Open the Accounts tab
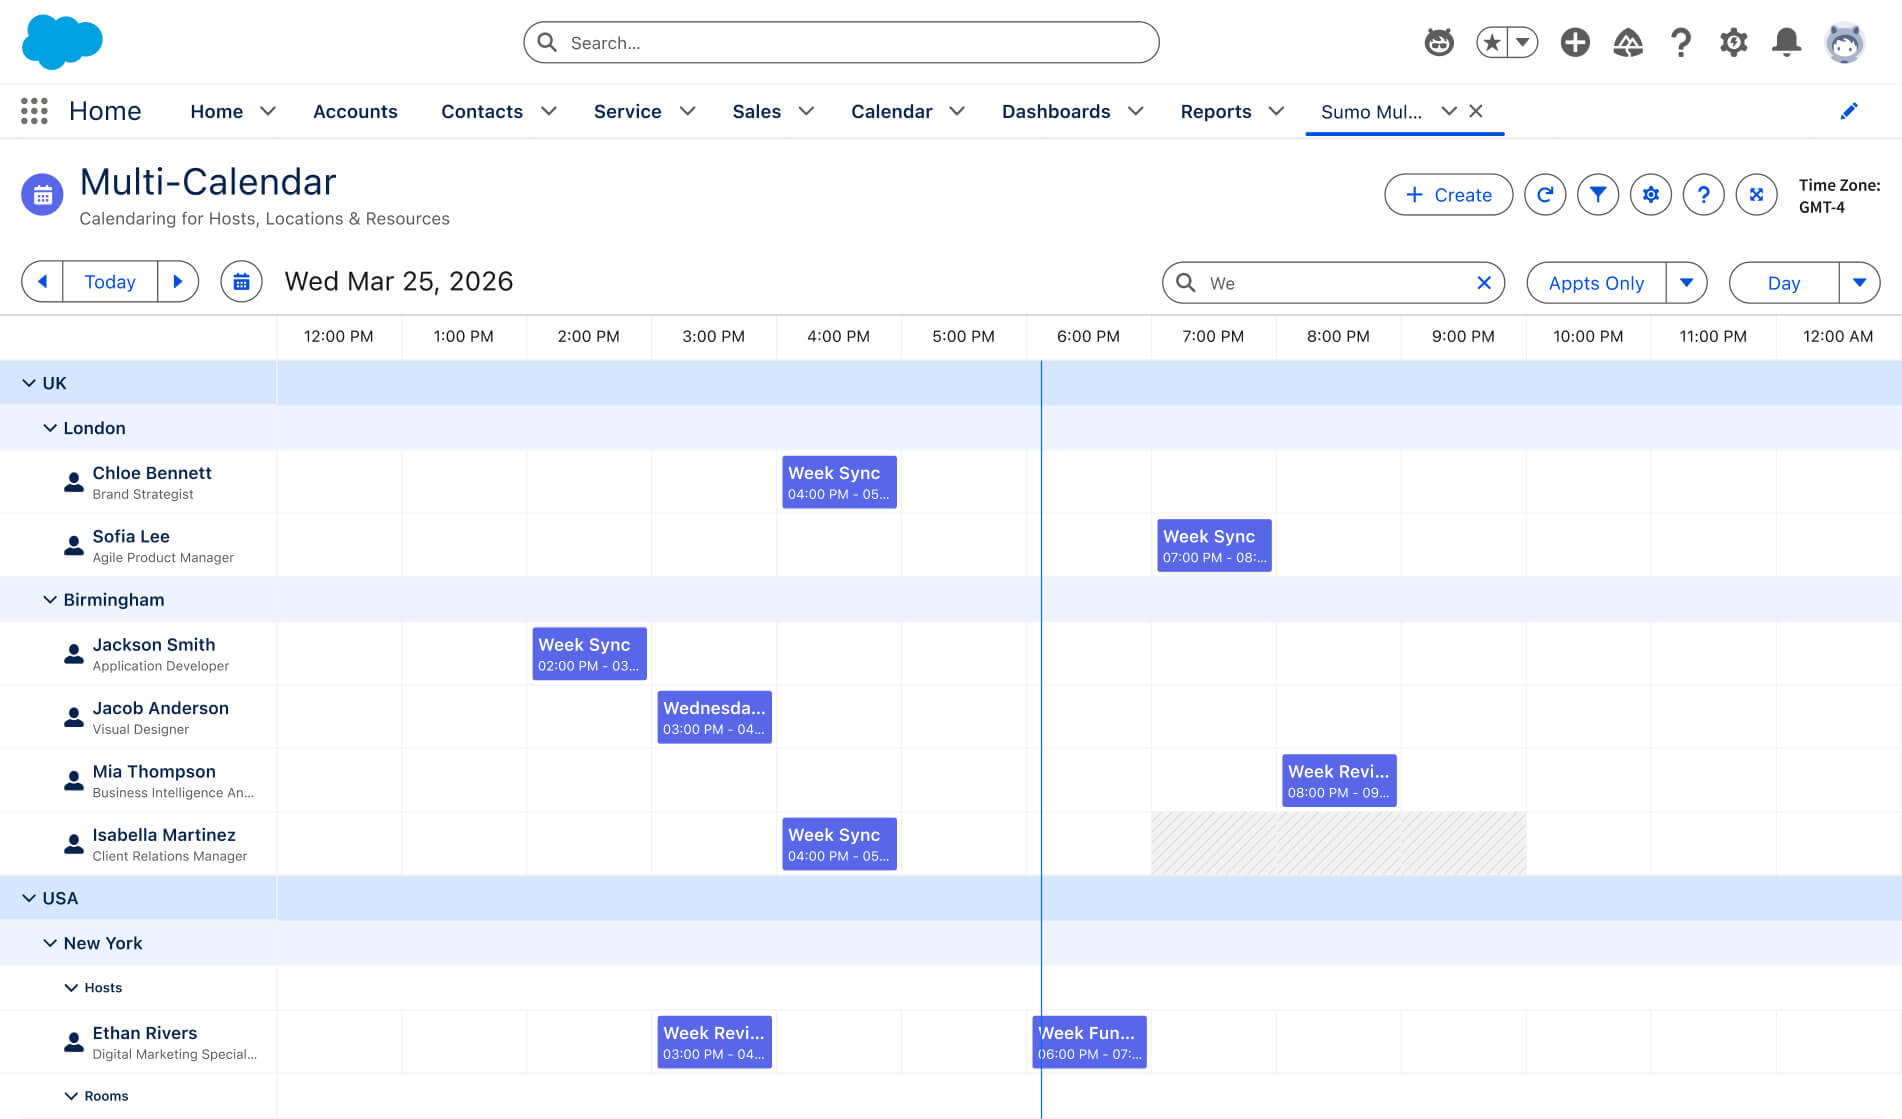This screenshot has height=1119, width=1902. (x=355, y=111)
